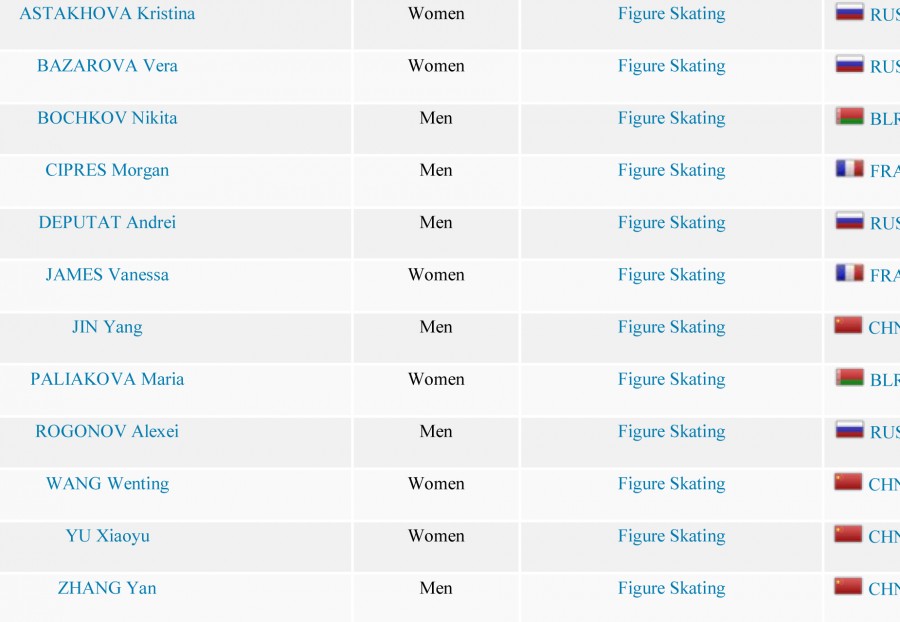This screenshot has height=622, width=900.
Task: Click the China flag in JIN Yang row
Action: coord(848,325)
